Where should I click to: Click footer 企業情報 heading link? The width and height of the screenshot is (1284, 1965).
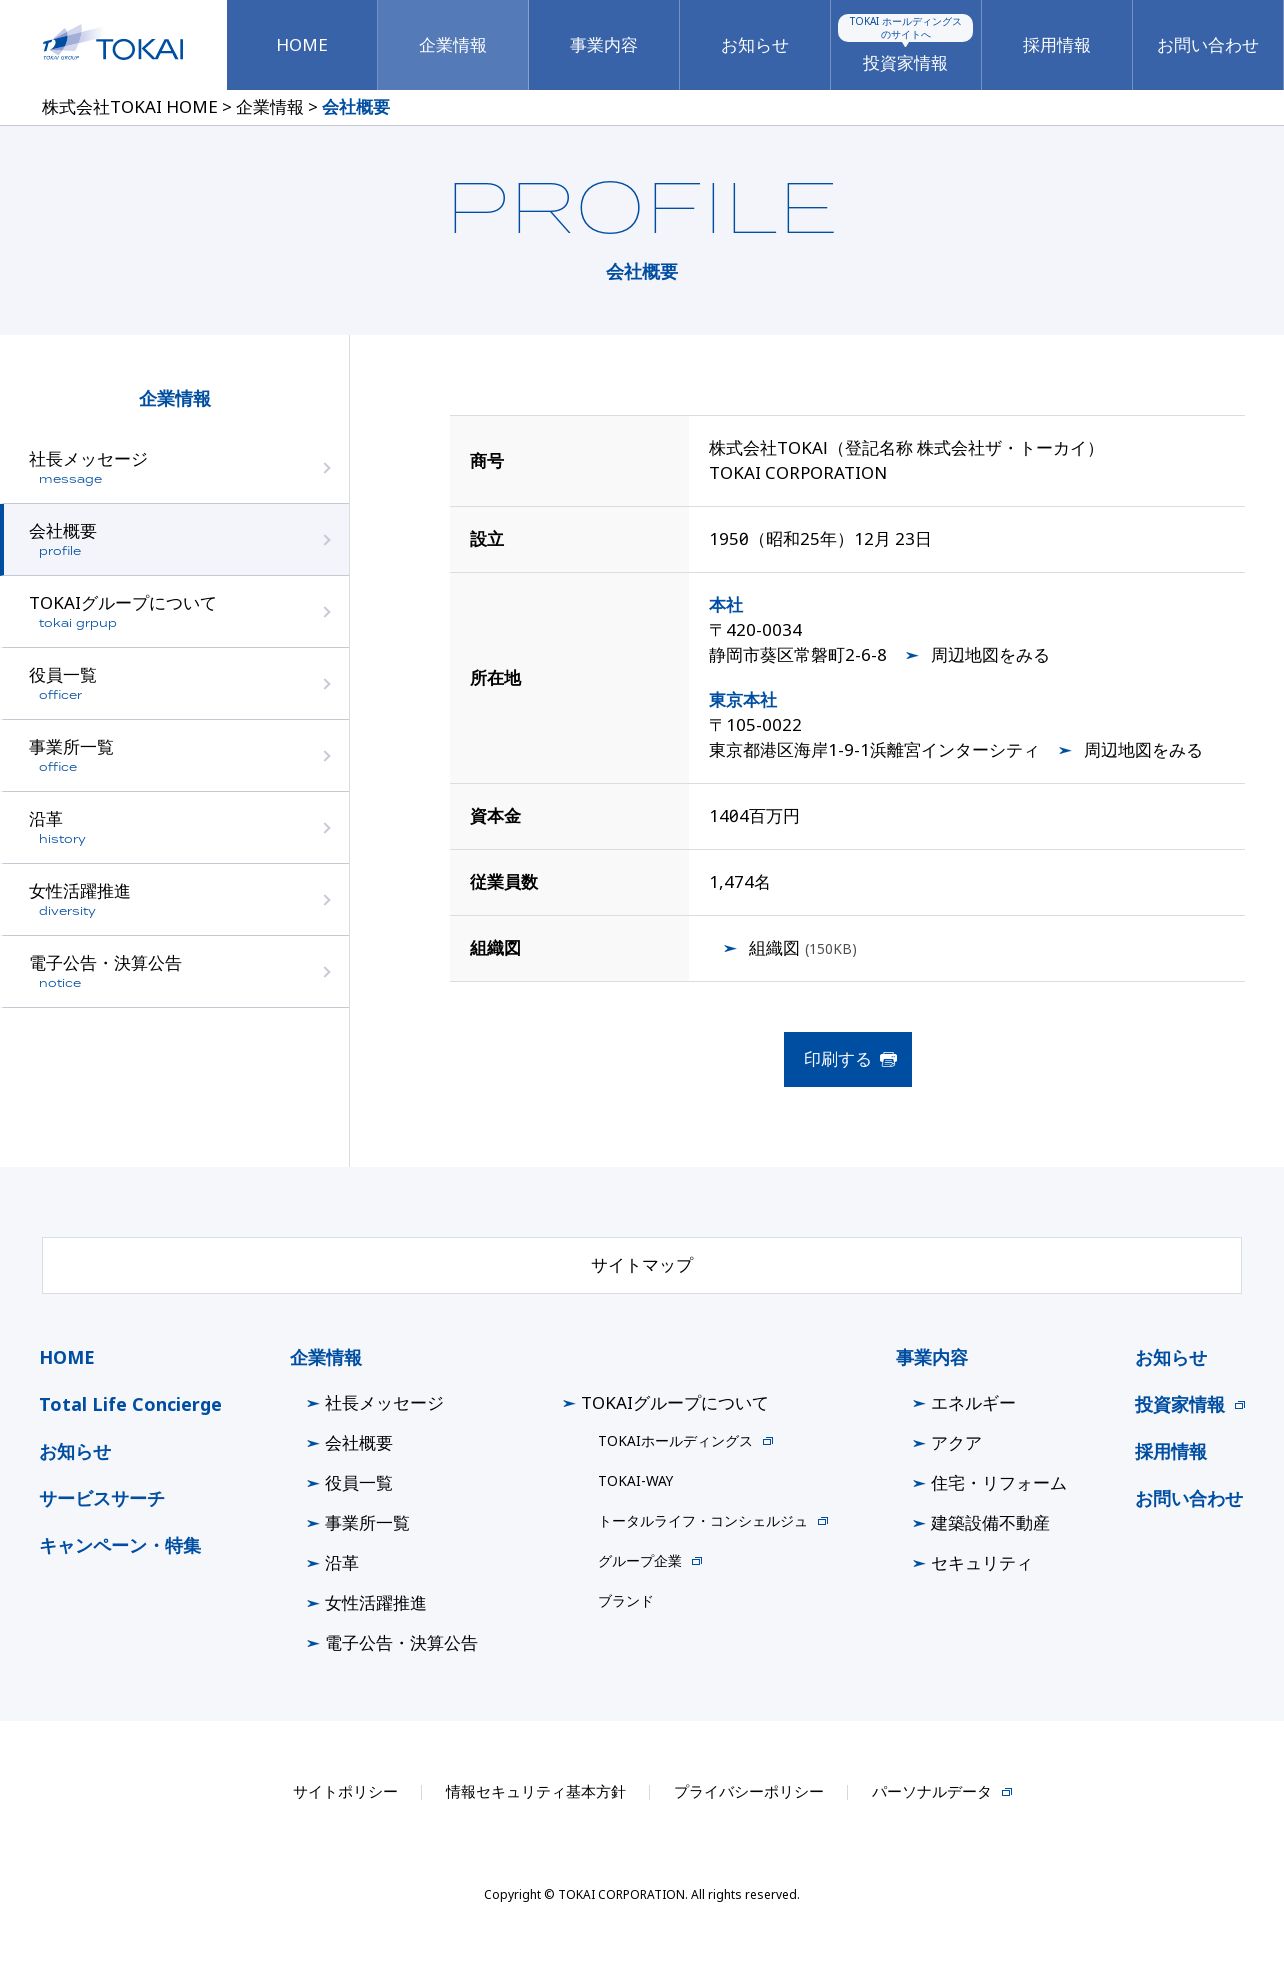(326, 1357)
